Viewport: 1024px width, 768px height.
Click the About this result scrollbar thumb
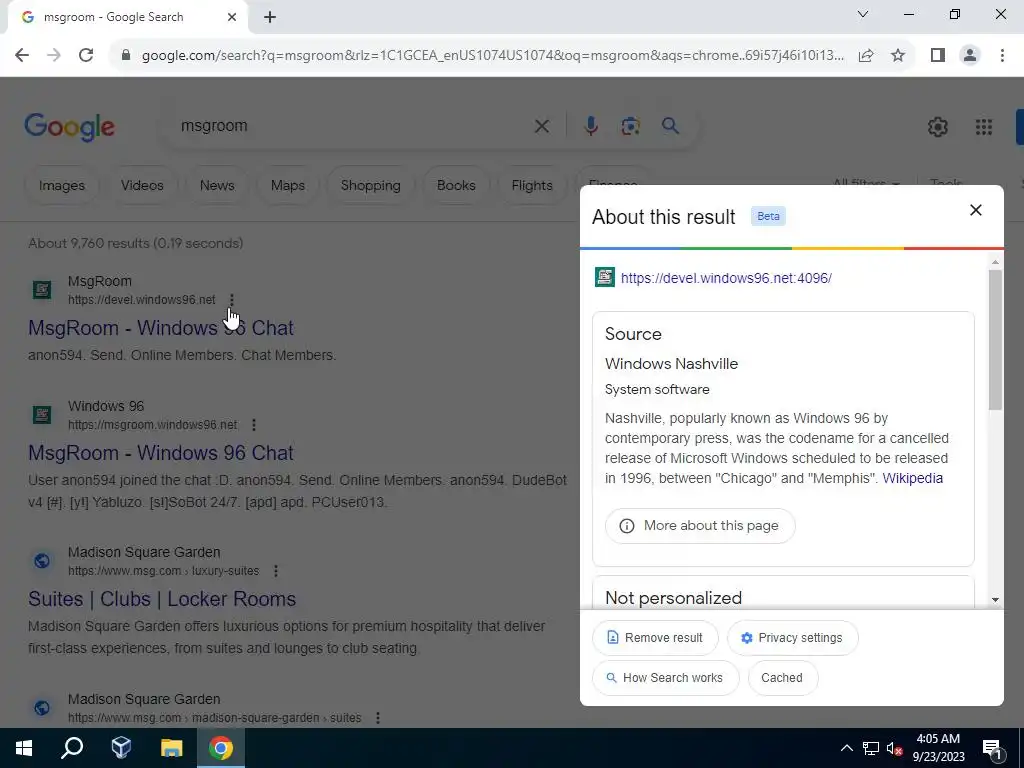995,340
